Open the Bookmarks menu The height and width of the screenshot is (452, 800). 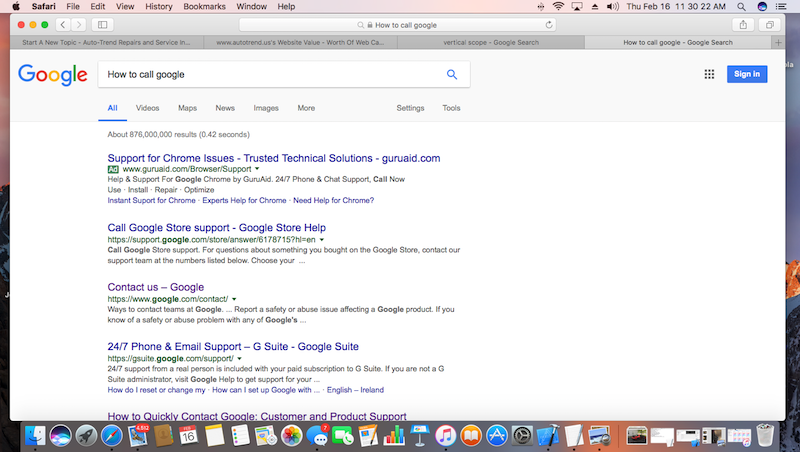(x=204, y=7)
